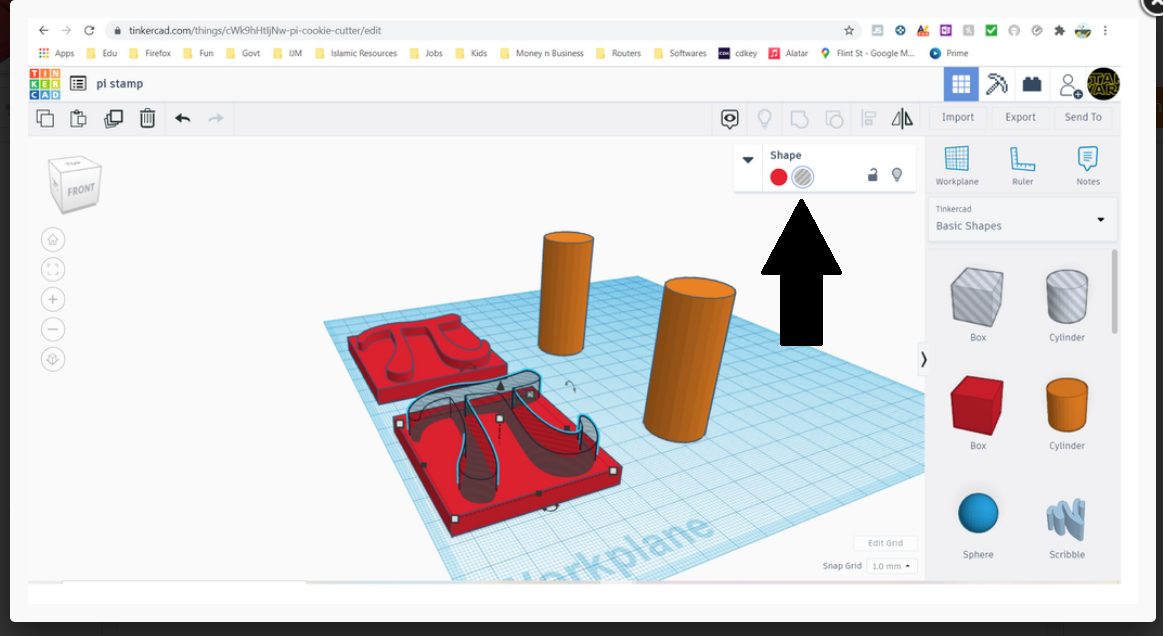Click Home view button

[x=53, y=239]
